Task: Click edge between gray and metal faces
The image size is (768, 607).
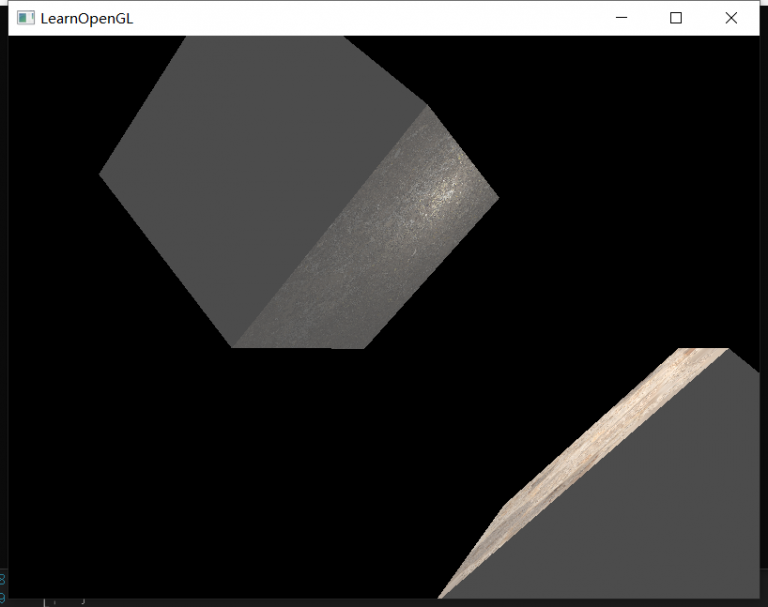Action: pos(330,227)
